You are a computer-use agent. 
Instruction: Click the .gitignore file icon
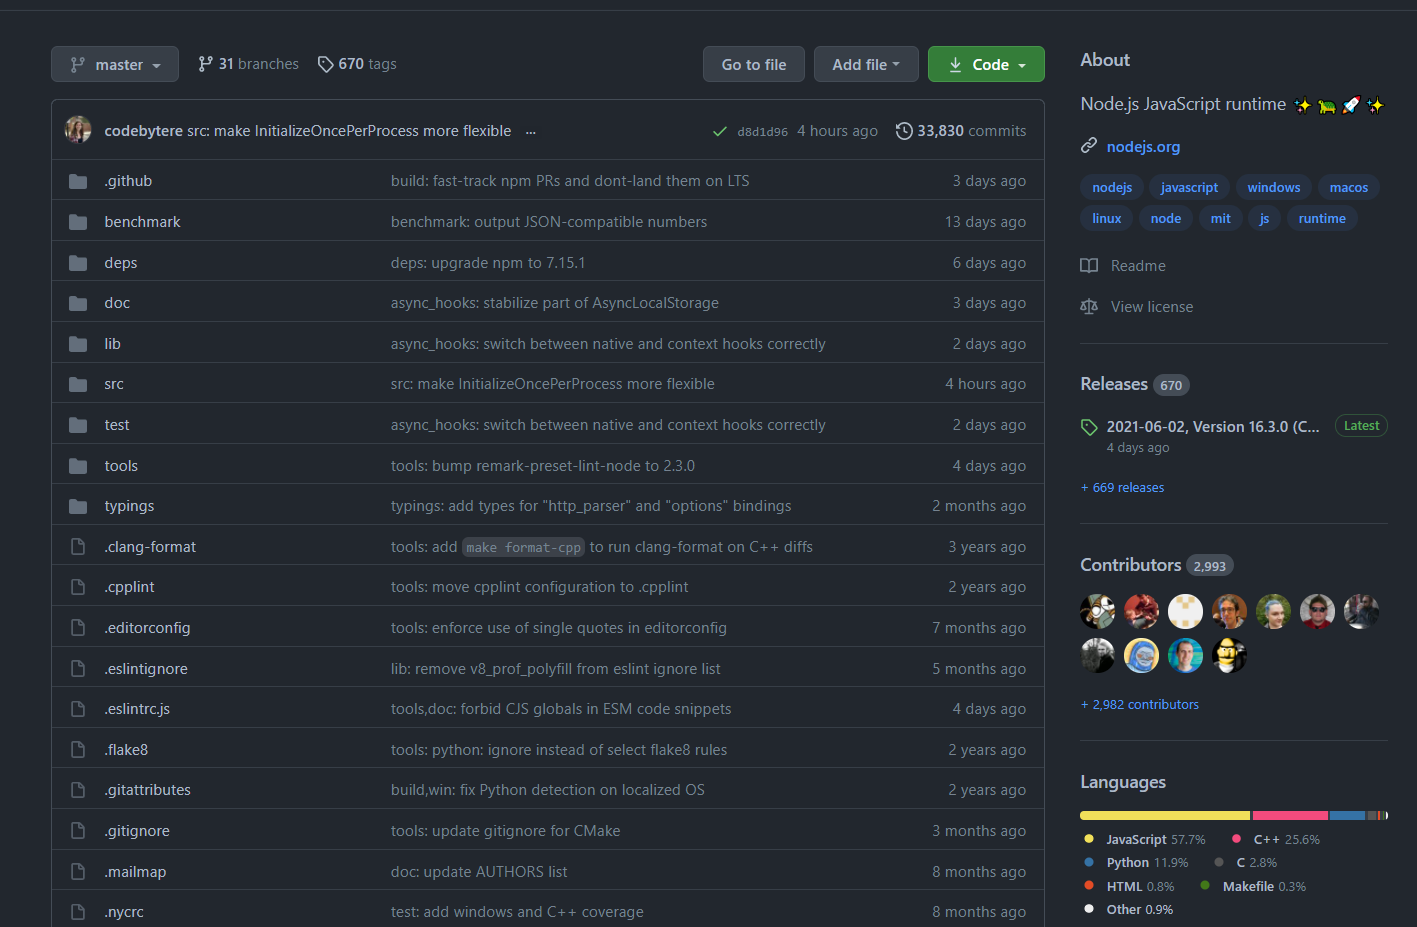(78, 831)
